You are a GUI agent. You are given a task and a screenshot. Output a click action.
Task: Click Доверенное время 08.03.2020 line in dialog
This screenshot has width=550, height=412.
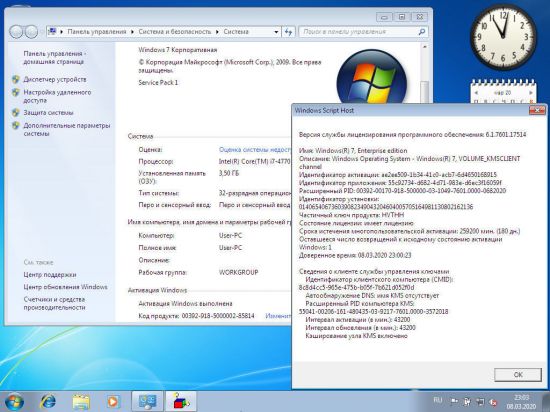(355, 255)
